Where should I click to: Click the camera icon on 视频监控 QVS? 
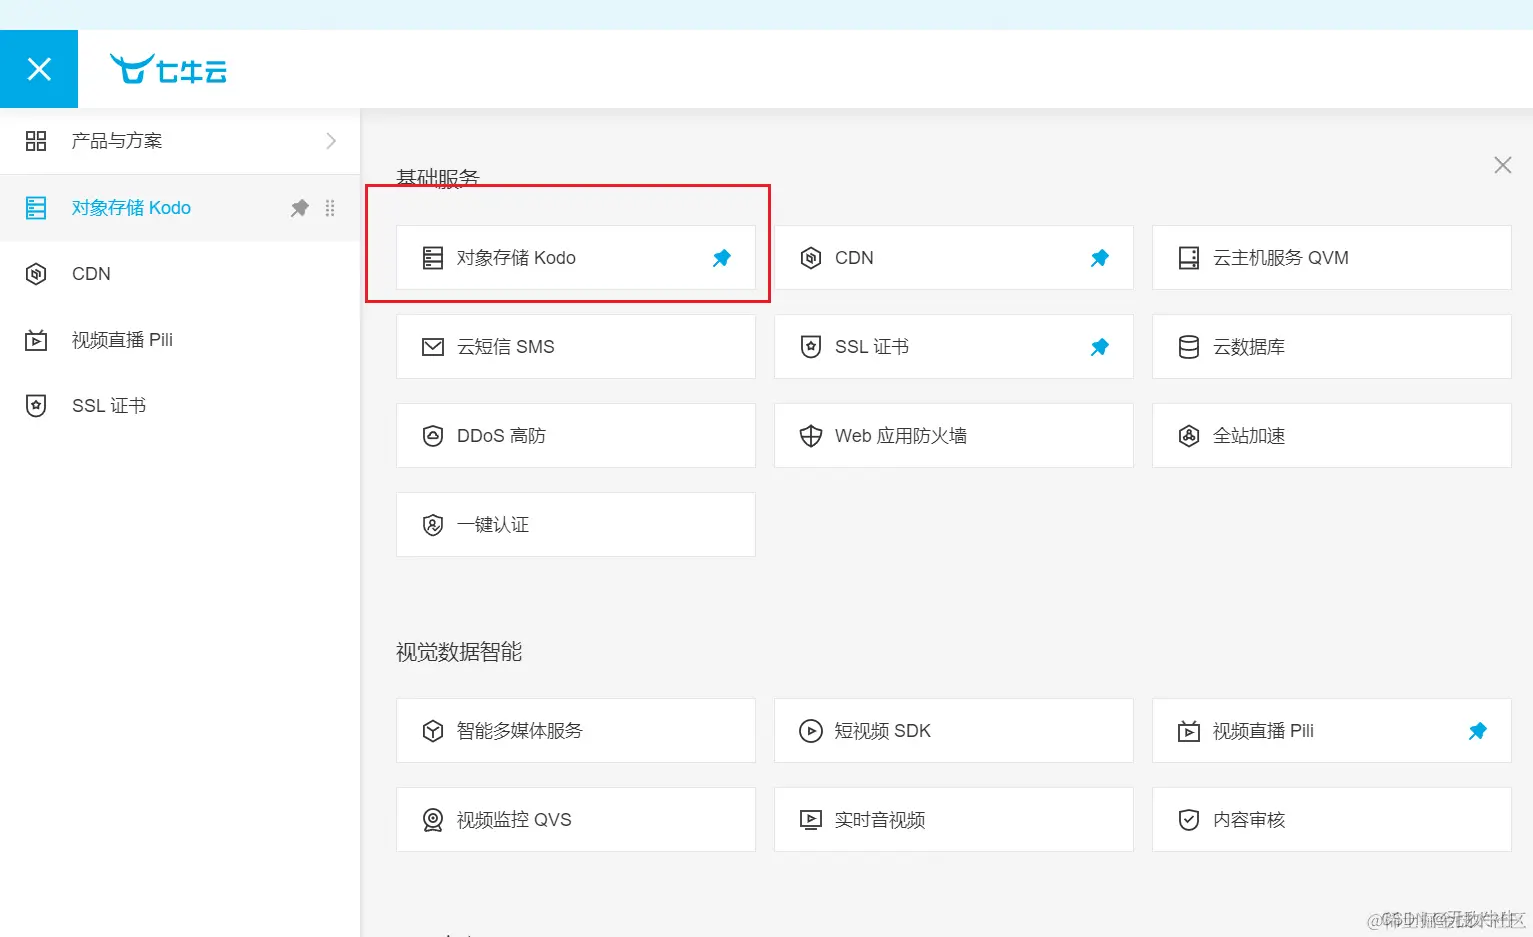(x=433, y=820)
